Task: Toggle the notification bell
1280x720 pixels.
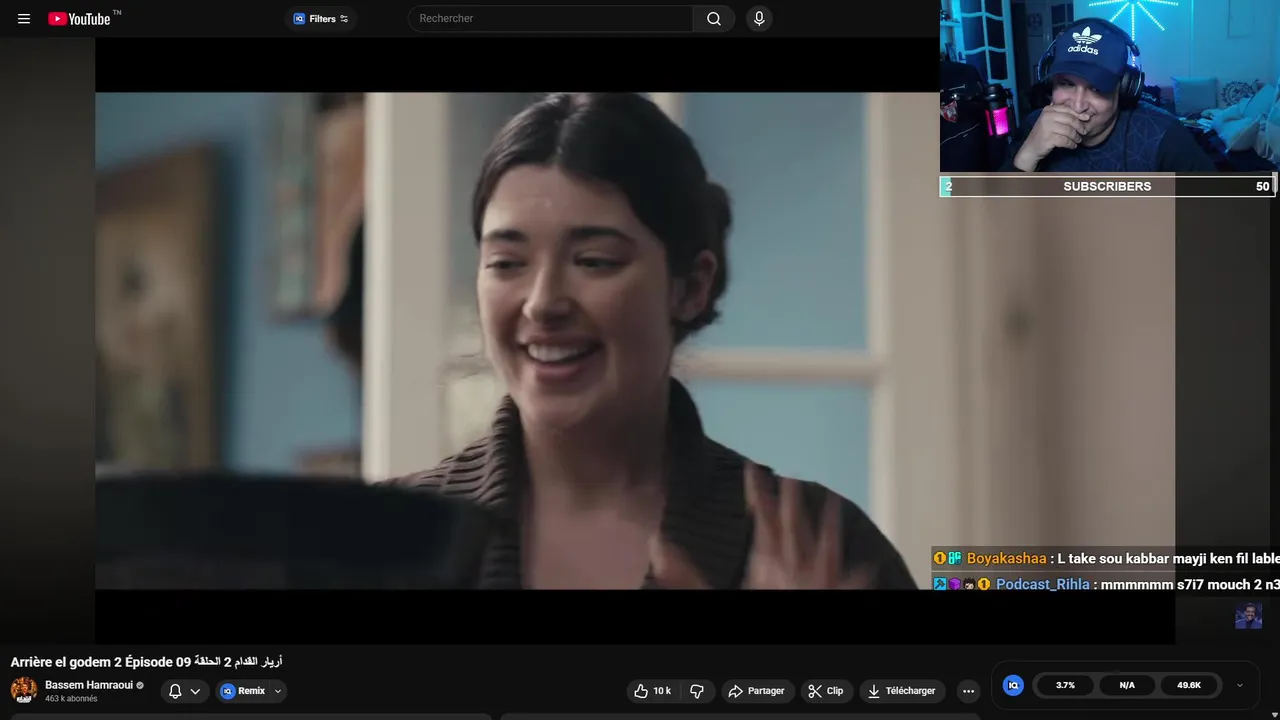Action: tap(175, 691)
